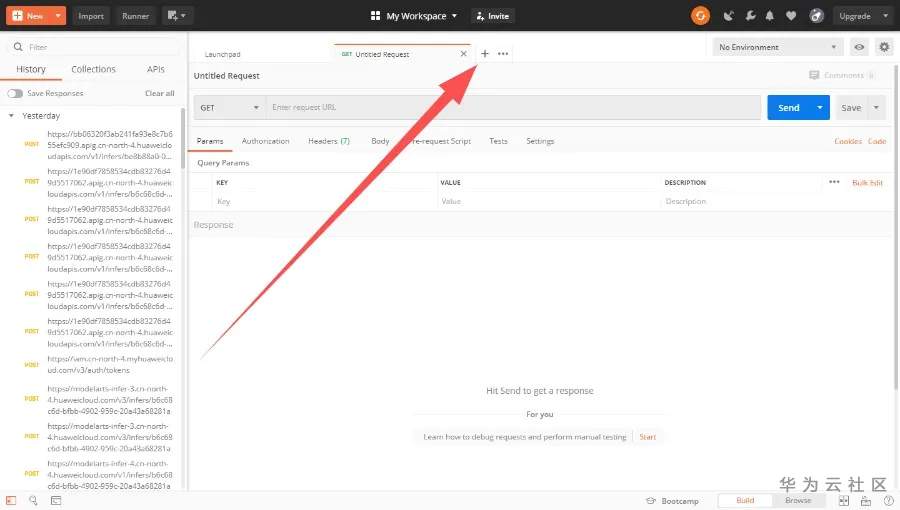This screenshot has height=510, width=900.
Task: Open the Postman console icon
Action: 56,500
